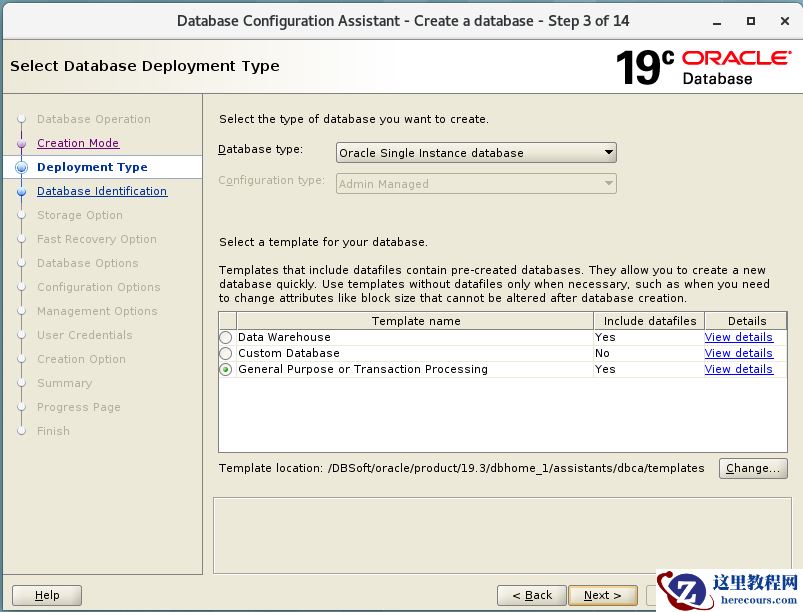Click the Custom Database template name

tap(289, 353)
